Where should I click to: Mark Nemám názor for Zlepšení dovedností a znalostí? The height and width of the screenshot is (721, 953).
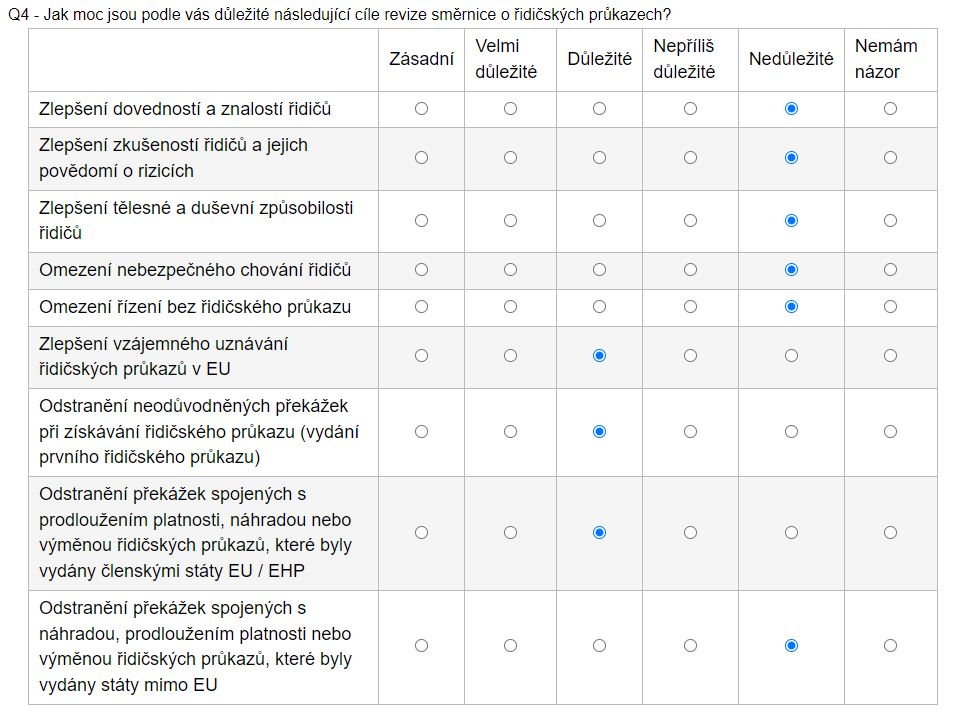[x=890, y=108]
